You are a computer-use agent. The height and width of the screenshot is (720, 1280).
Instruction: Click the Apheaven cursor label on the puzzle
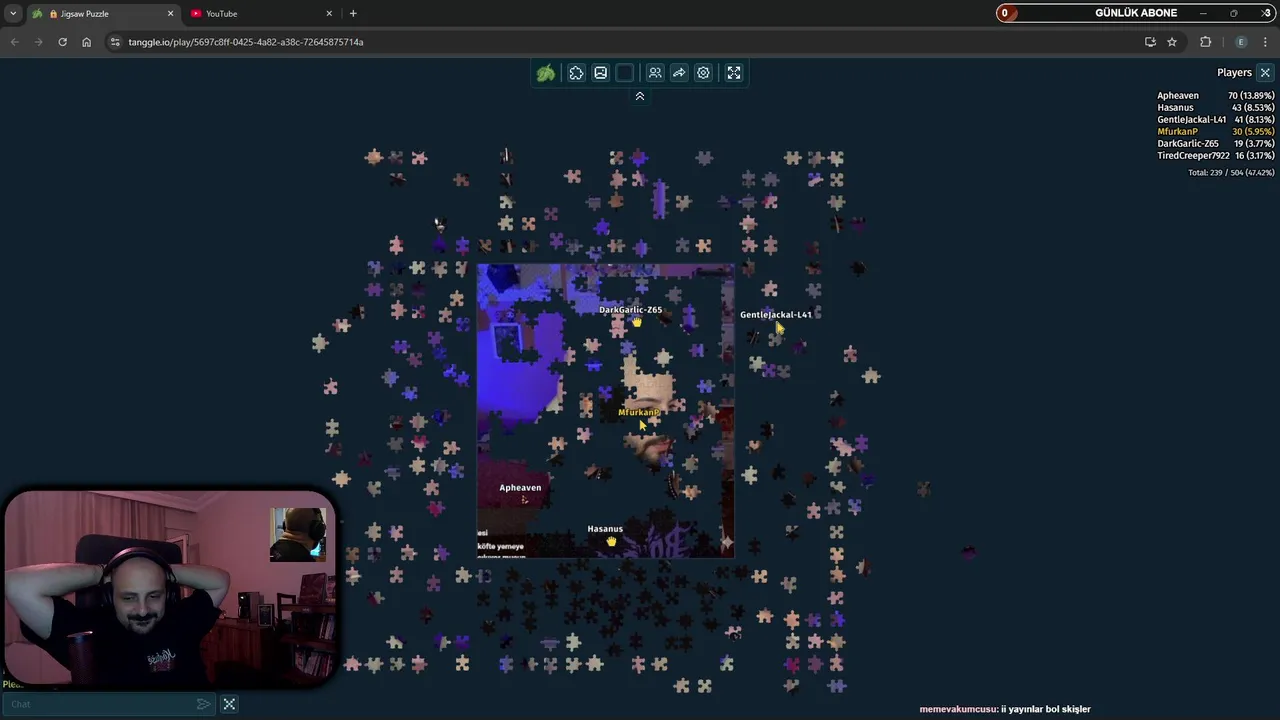pos(520,488)
